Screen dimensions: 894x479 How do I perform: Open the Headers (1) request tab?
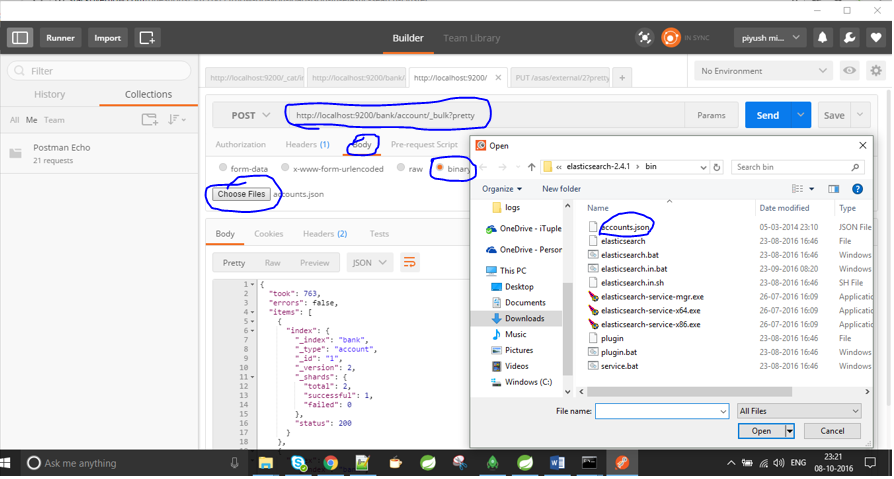pos(307,145)
